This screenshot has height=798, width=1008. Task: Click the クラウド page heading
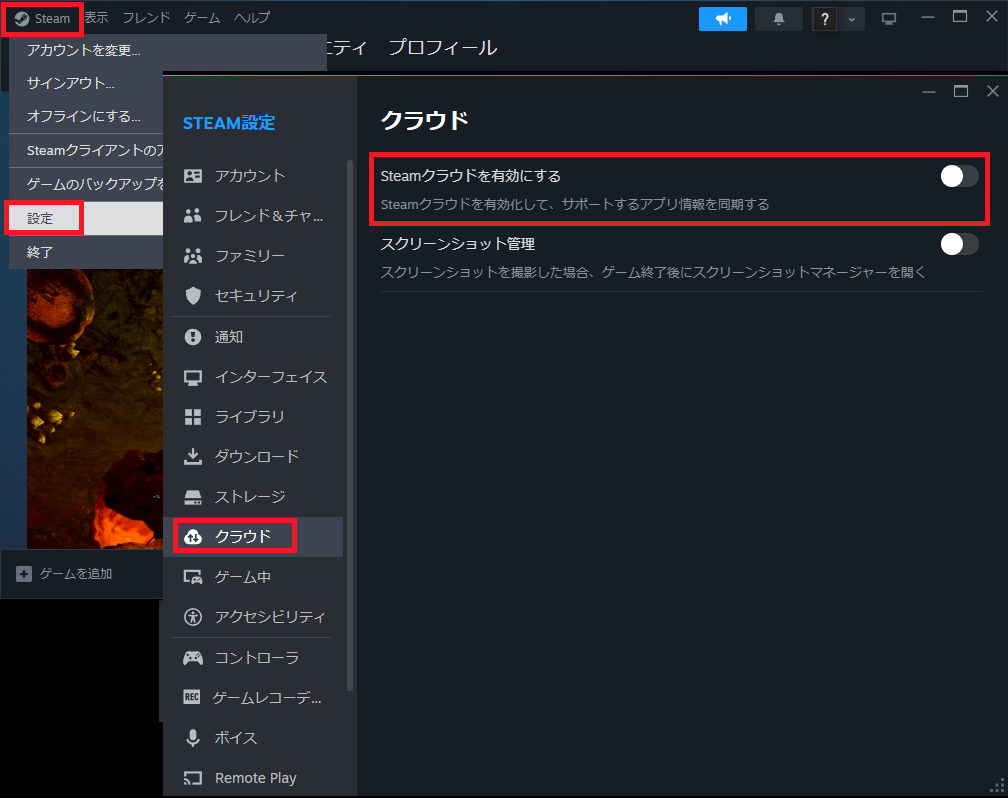424,120
